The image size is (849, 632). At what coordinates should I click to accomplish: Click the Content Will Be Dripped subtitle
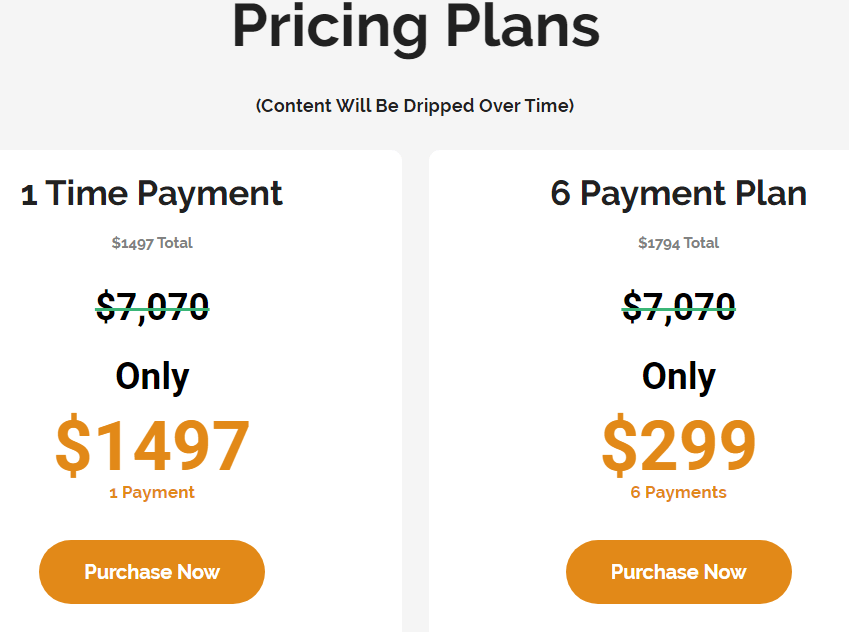click(x=415, y=106)
